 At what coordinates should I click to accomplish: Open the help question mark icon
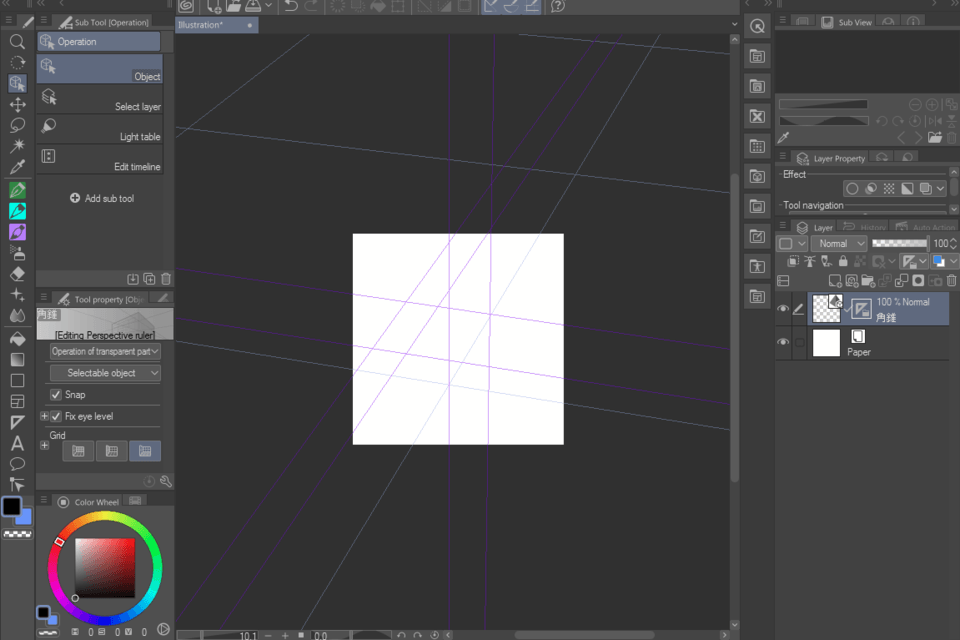(557, 6)
